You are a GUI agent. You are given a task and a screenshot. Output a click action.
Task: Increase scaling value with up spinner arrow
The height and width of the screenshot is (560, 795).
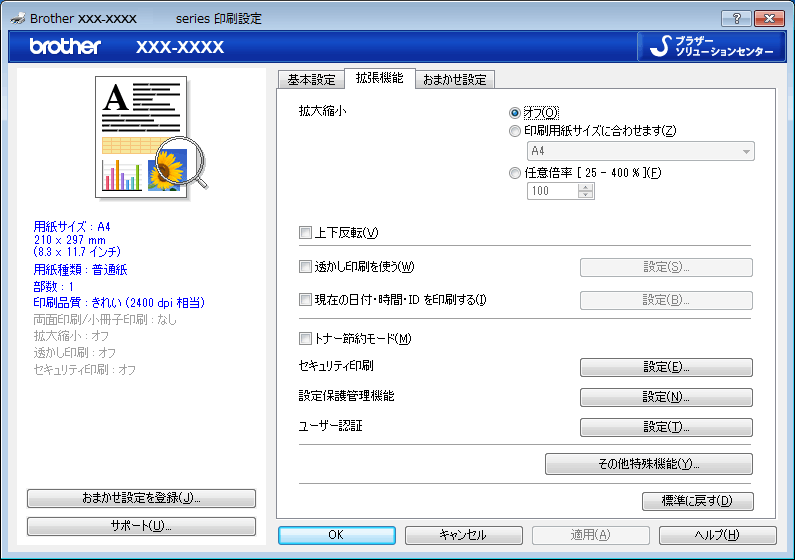[x=586, y=187]
